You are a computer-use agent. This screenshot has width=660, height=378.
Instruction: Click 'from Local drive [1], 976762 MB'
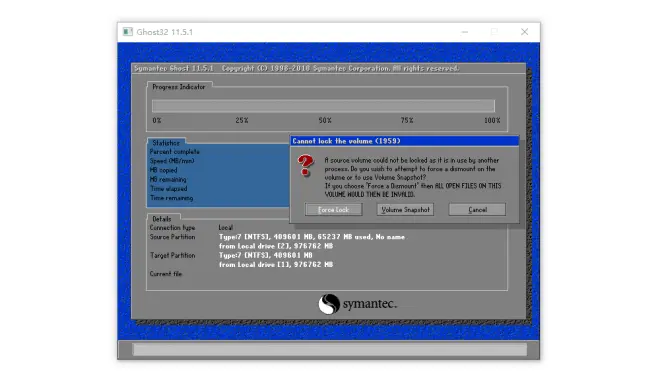point(276,265)
